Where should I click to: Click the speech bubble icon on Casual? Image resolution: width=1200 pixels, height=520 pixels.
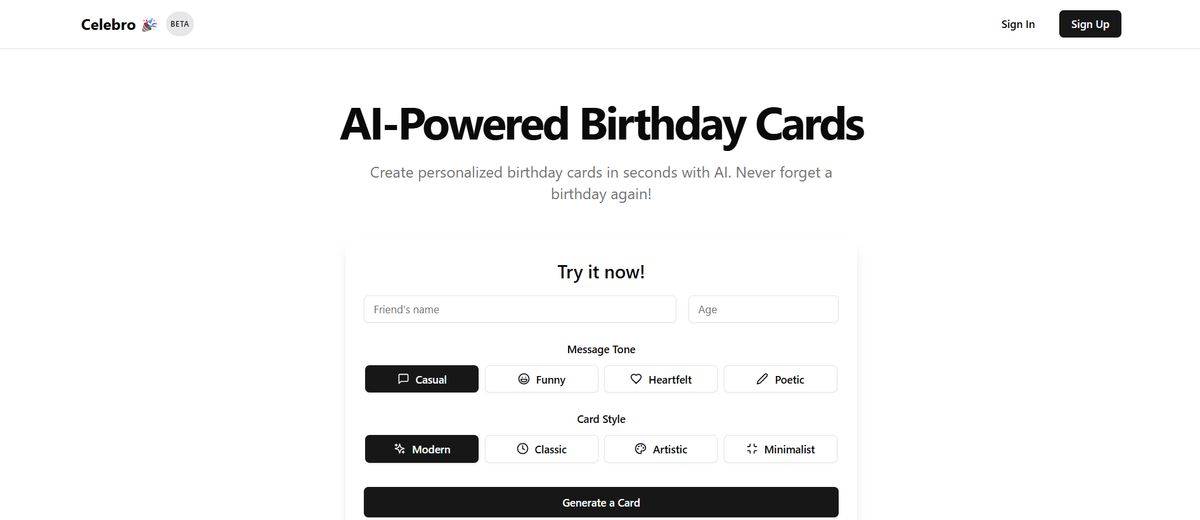click(x=403, y=379)
